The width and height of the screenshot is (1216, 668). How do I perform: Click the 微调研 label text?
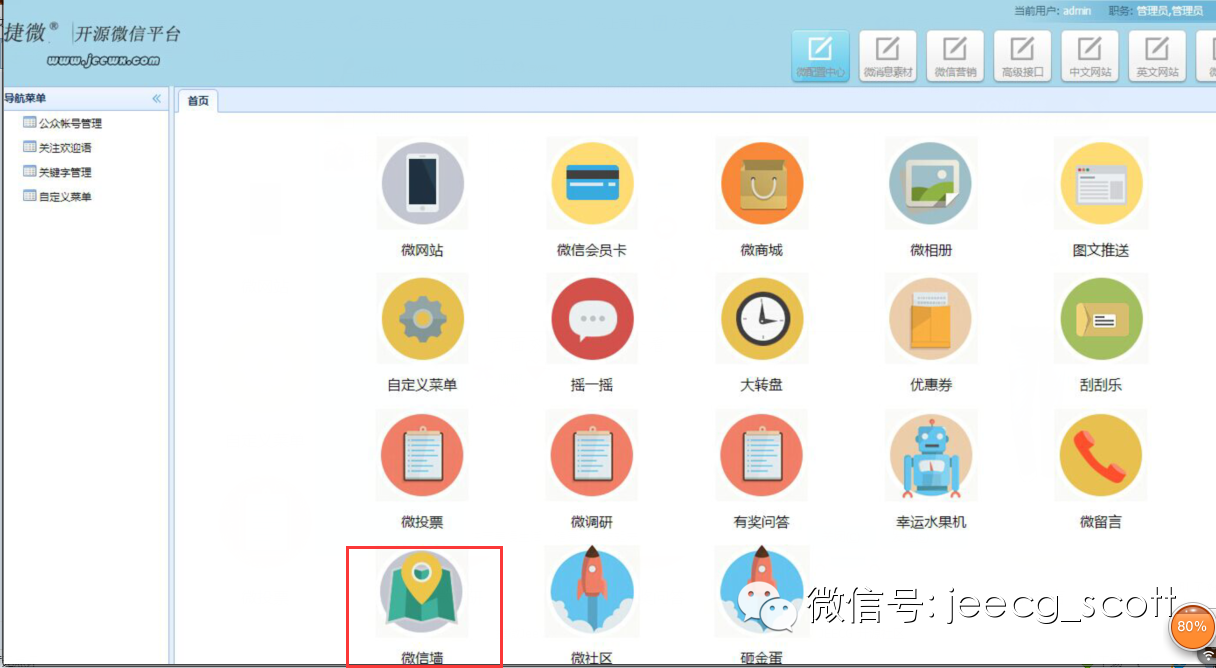[x=592, y=522]
